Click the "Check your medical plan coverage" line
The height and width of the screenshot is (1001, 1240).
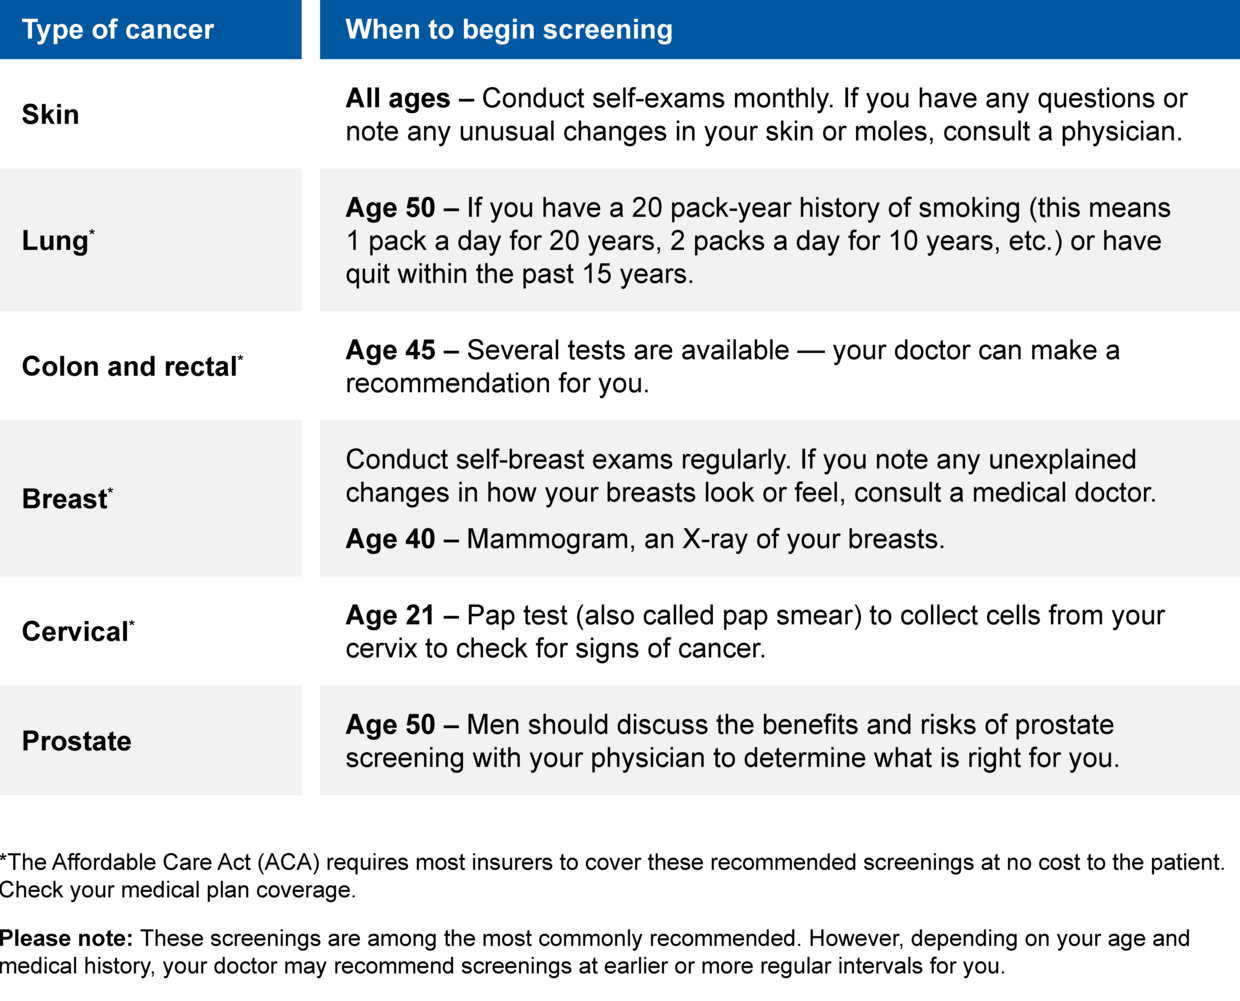click(178, 890)
